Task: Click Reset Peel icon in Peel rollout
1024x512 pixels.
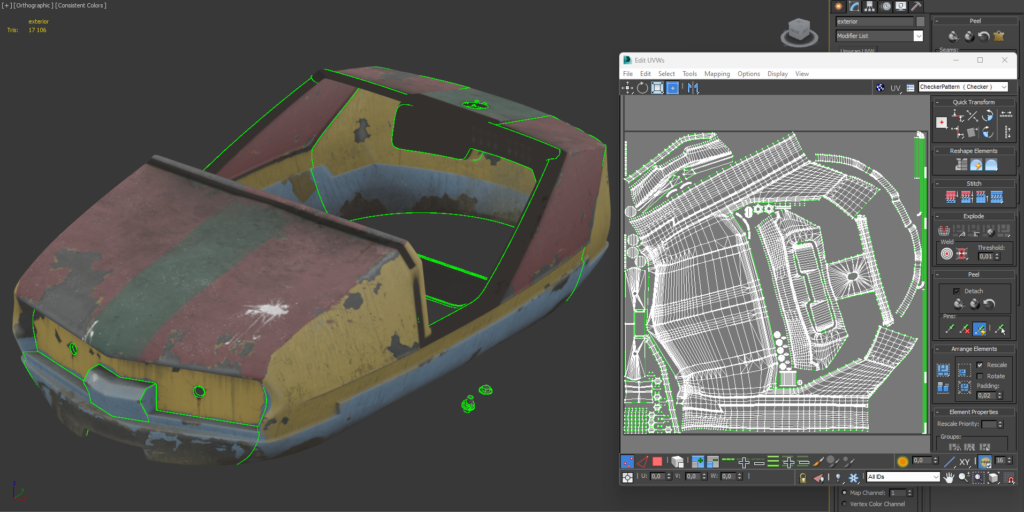Action: click(x=989, y=303)
